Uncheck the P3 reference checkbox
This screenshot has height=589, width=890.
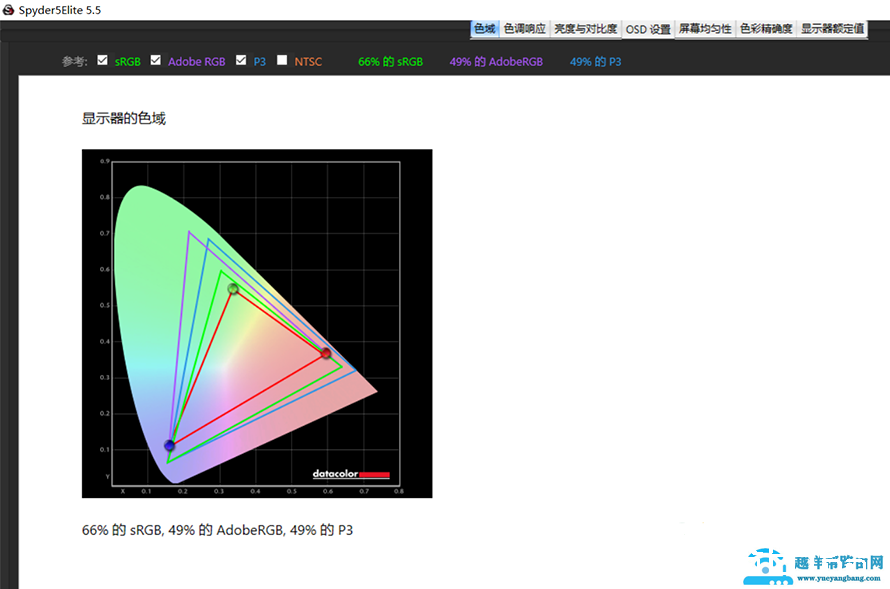pyautogui.click(x=241, y=60)
